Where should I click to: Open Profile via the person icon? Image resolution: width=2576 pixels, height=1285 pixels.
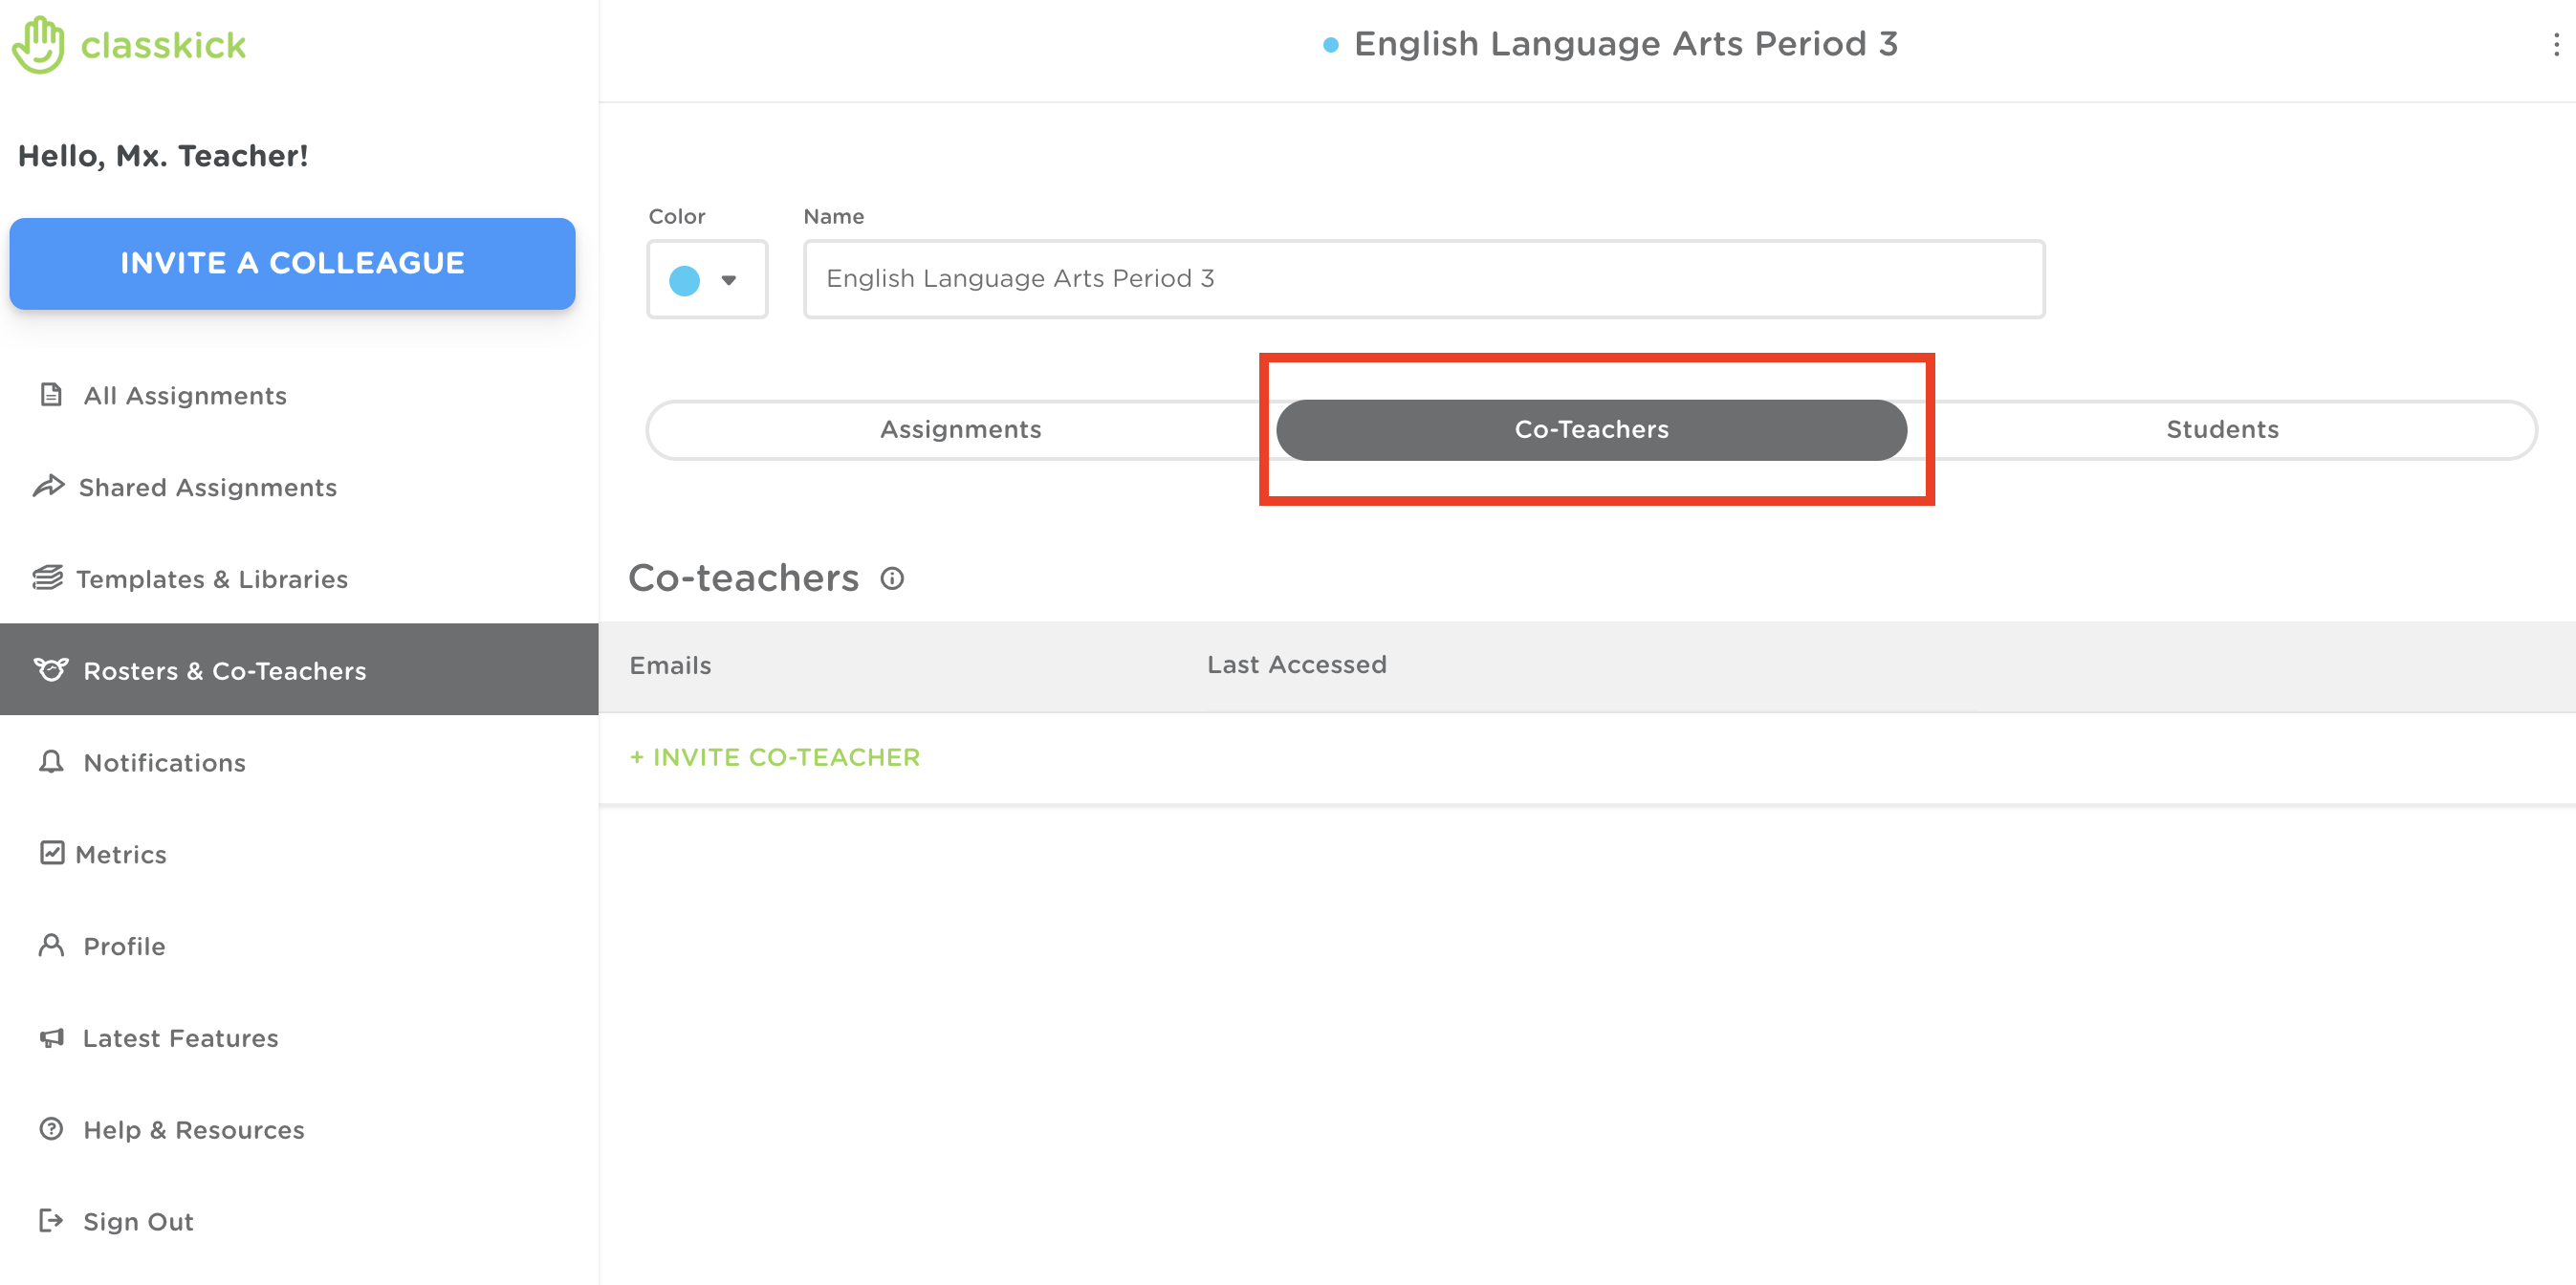[52, 945]
